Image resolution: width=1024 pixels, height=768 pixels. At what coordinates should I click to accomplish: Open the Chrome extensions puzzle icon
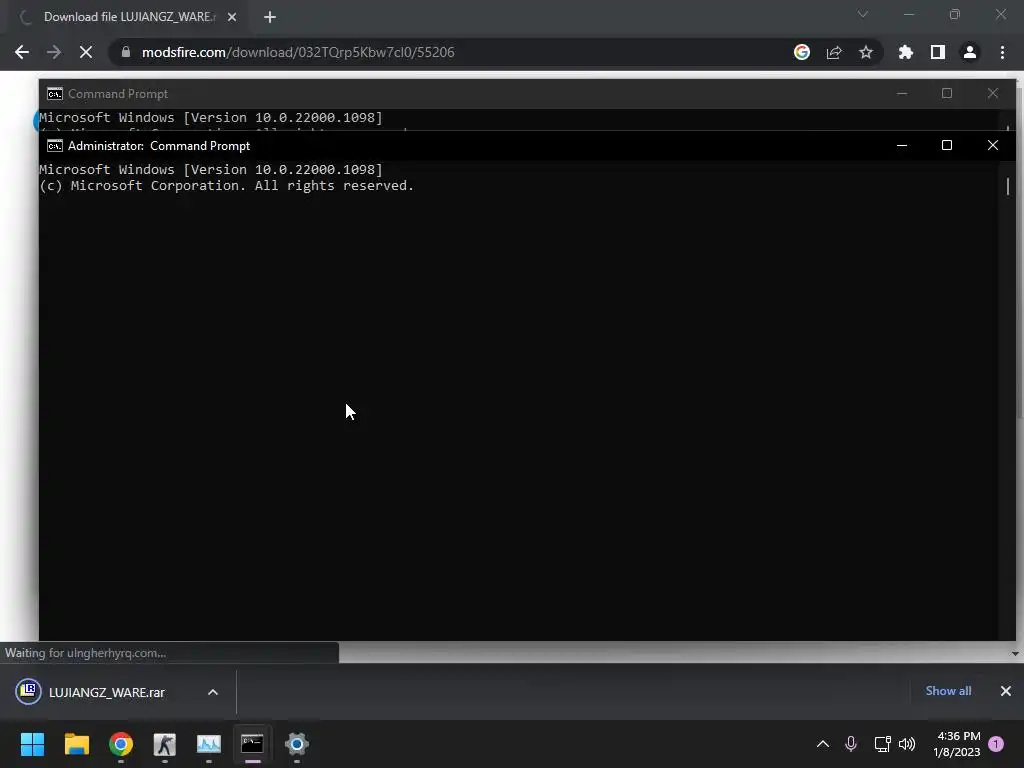point(906,52)
